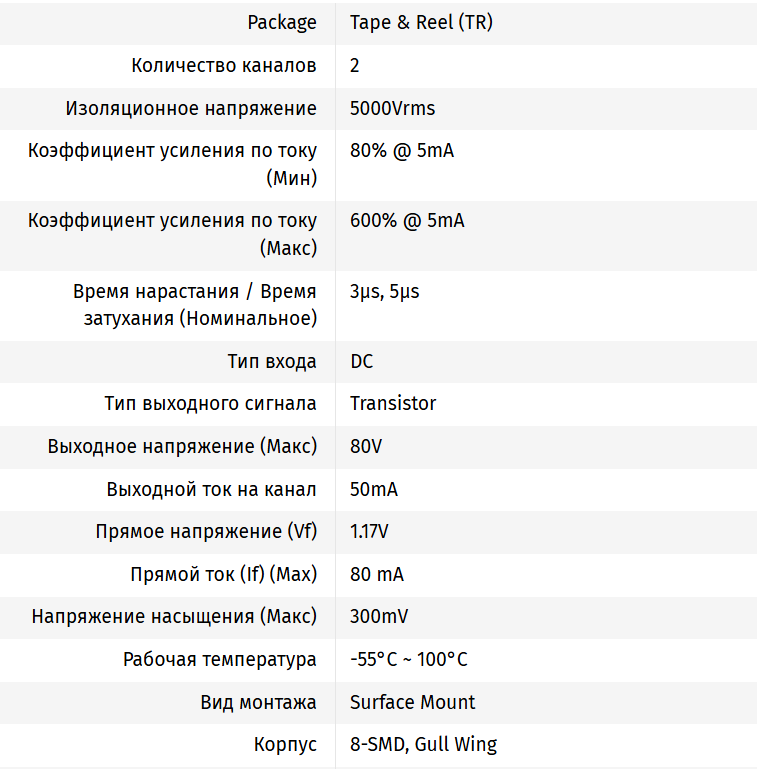
Task: Select the 'Изоляционное напряжение' label
Action: (x=191, y=108)
